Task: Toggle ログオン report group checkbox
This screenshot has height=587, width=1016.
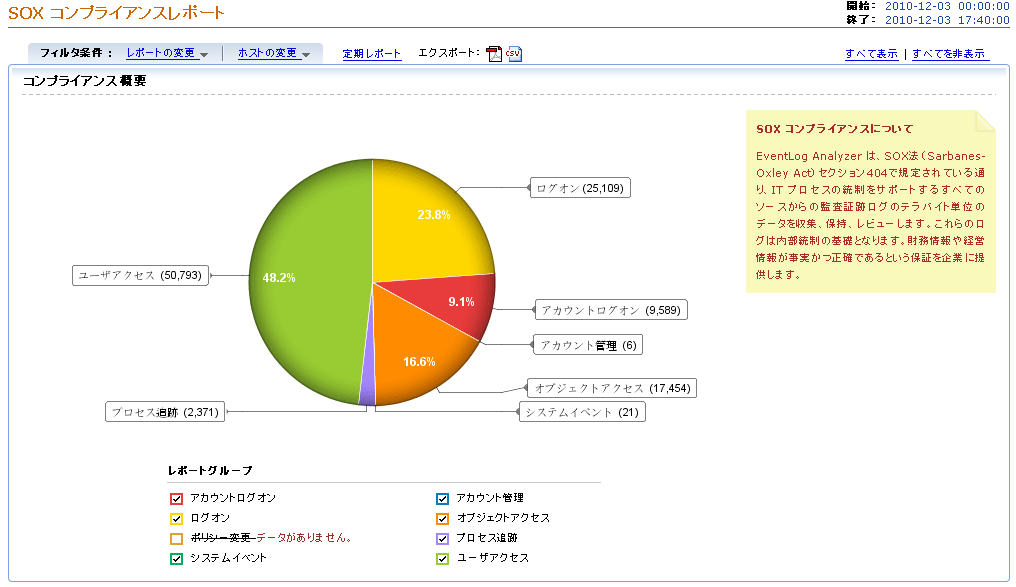Action: pyautogui.click(x=177, y=518)
